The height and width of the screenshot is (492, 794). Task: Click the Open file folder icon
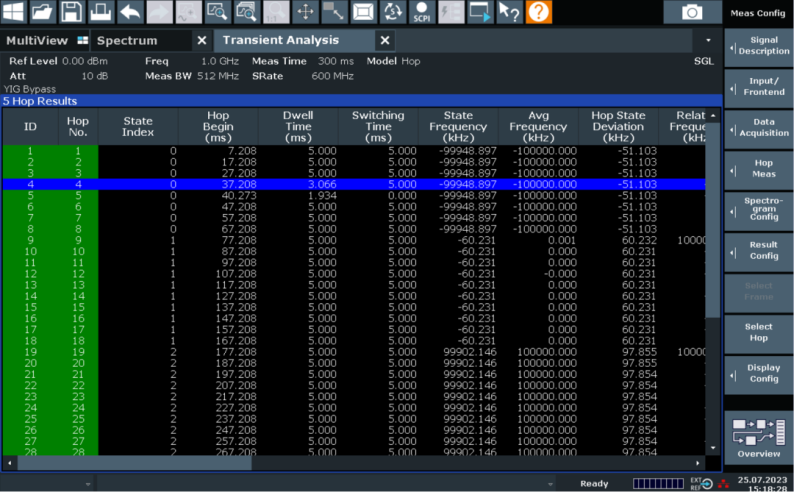(42, 12)
